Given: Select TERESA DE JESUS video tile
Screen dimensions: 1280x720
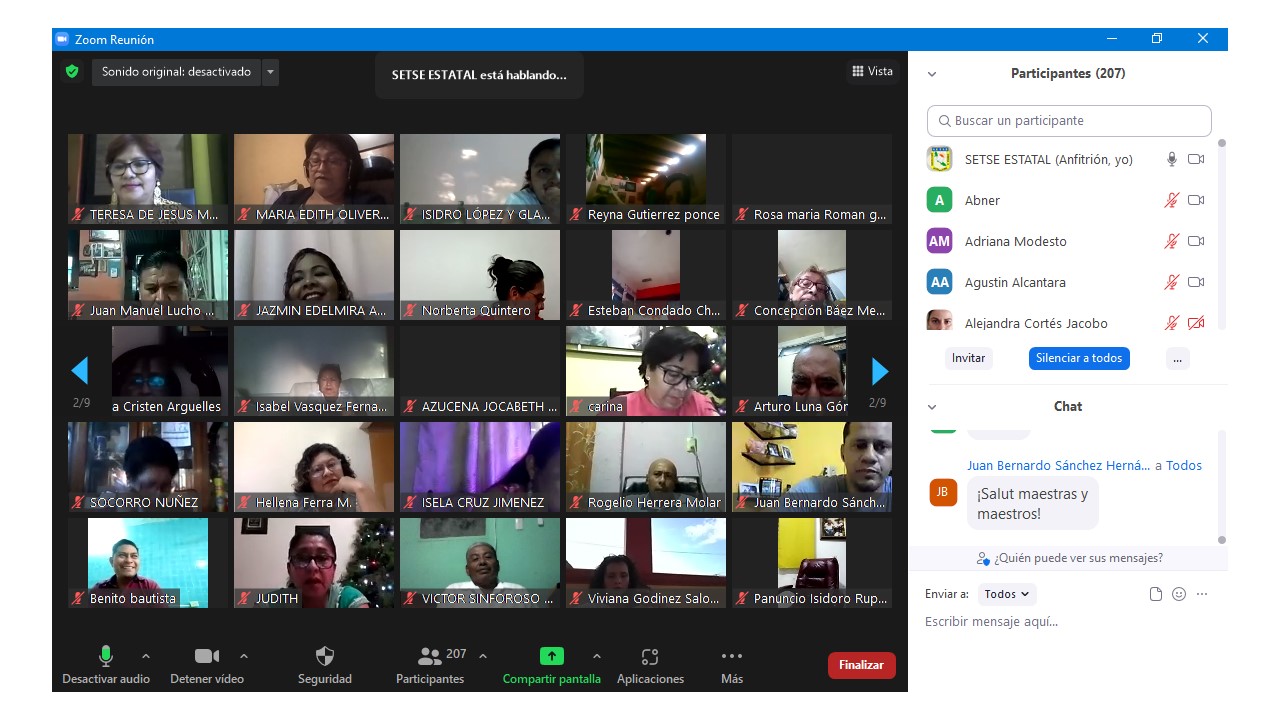Looking at the screenshot, I should click(148, 179).
